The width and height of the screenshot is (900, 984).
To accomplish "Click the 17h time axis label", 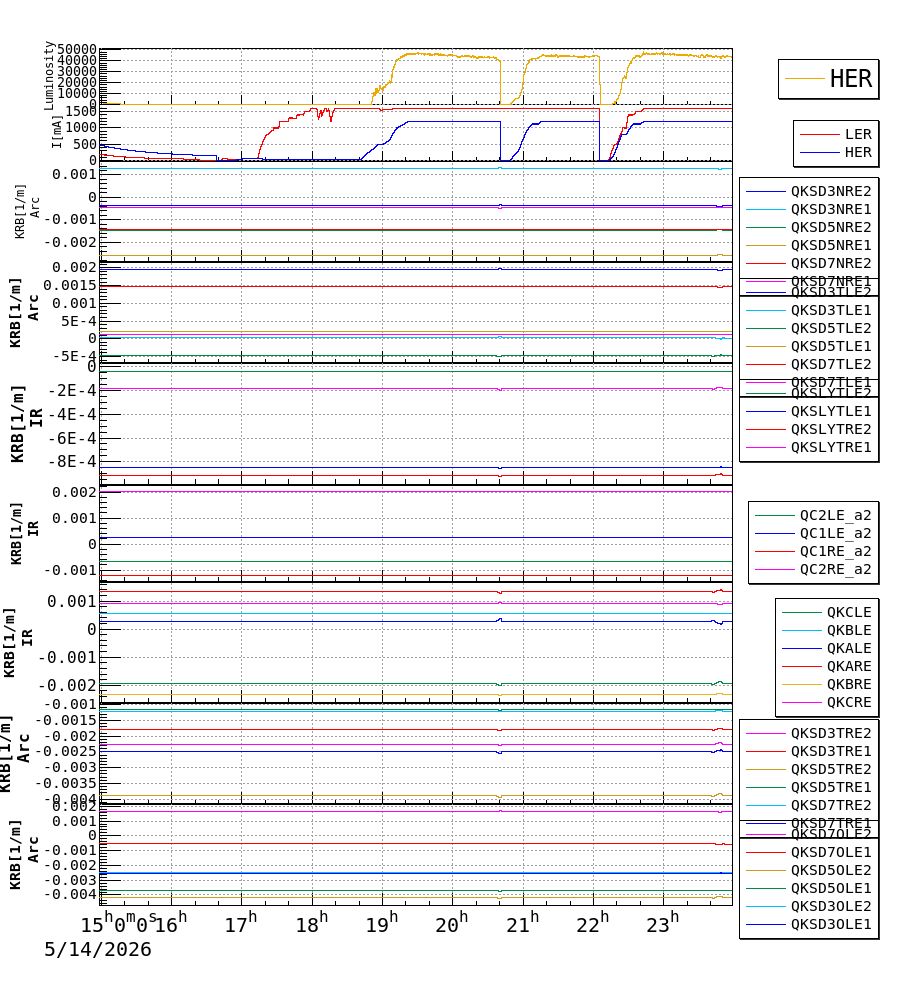I will coord(241,923).
